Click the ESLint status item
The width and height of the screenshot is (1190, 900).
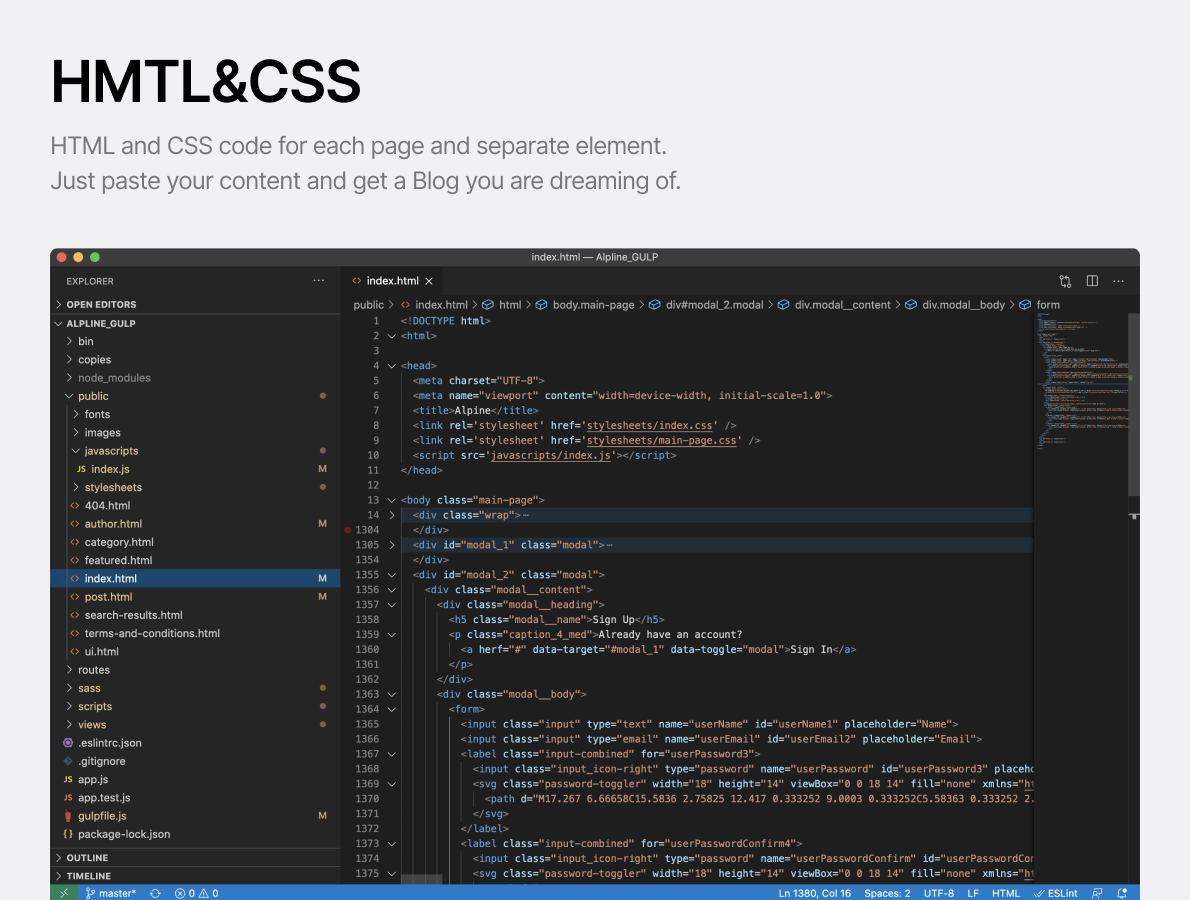(1056, 893)
